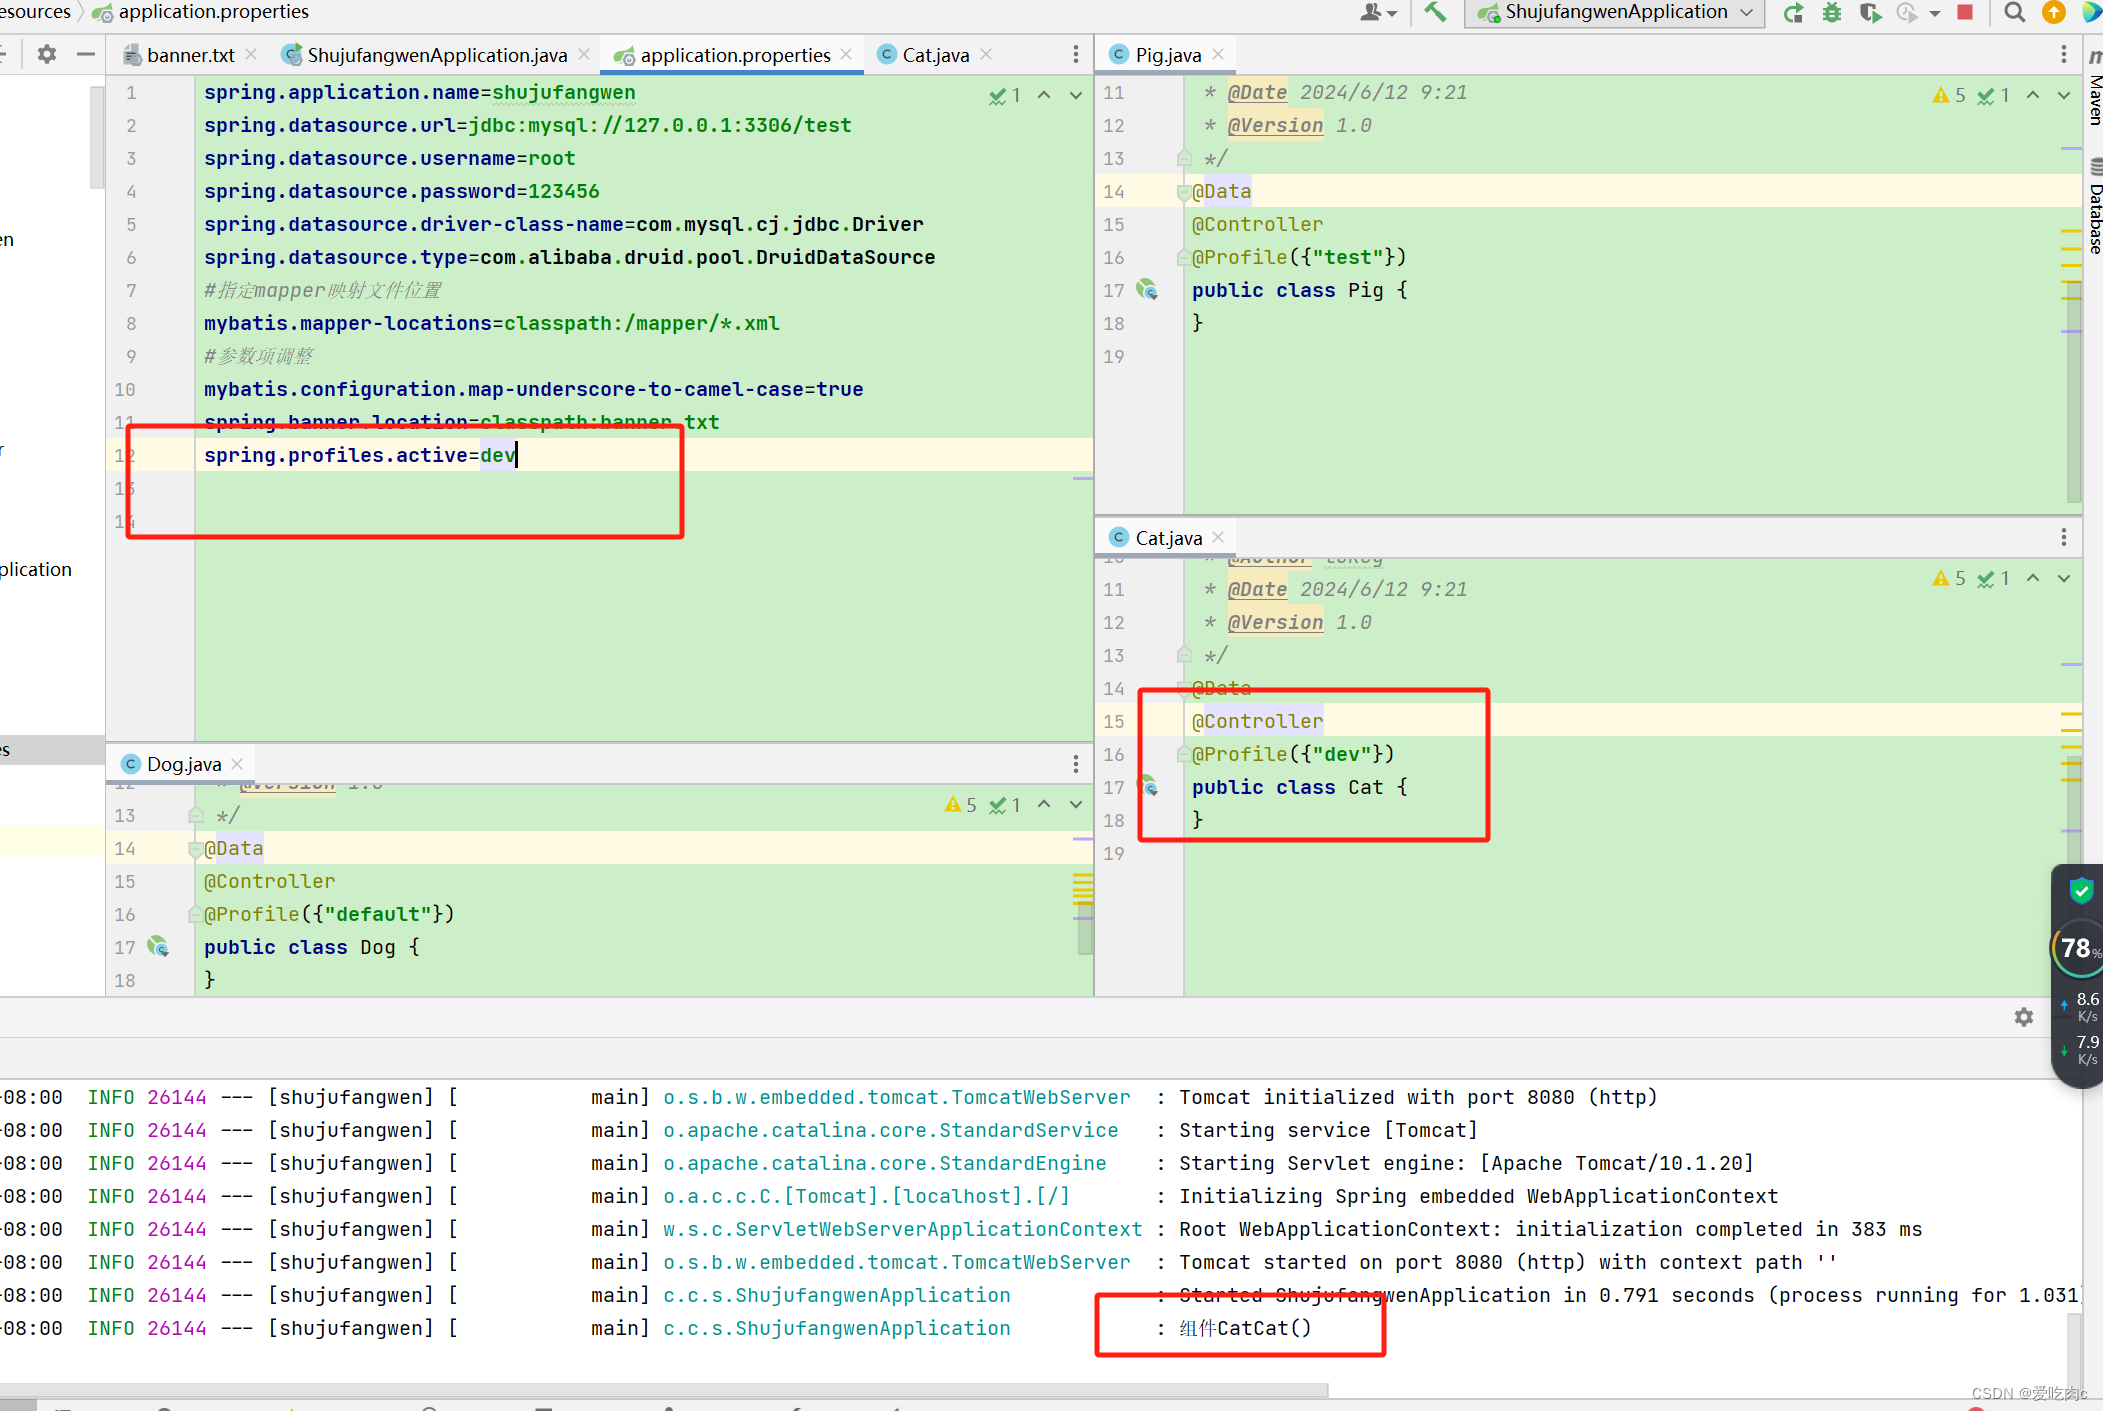Click the orange update arrow icon
The image size is (2103, 1411).
coord(2053,12)
